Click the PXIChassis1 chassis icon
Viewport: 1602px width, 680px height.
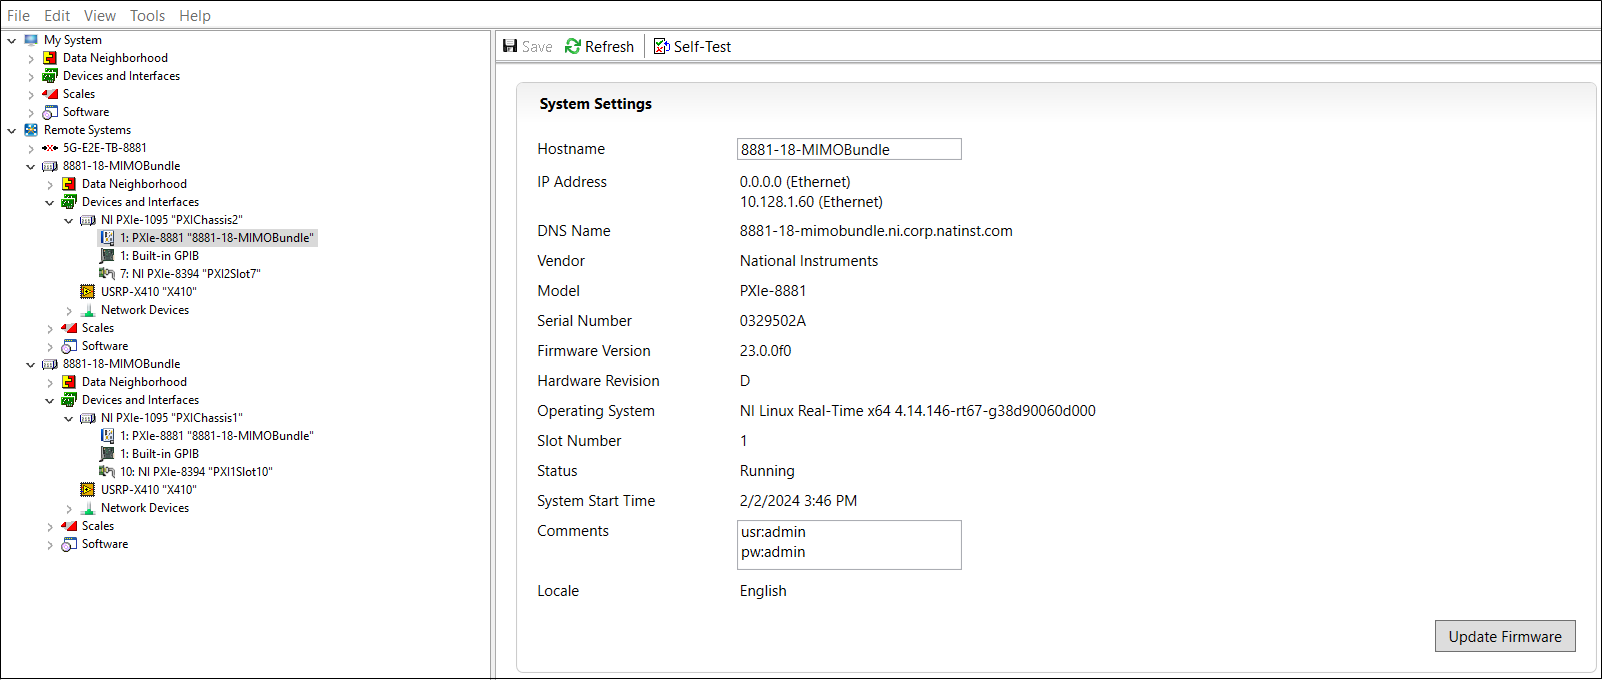[88, 418]
